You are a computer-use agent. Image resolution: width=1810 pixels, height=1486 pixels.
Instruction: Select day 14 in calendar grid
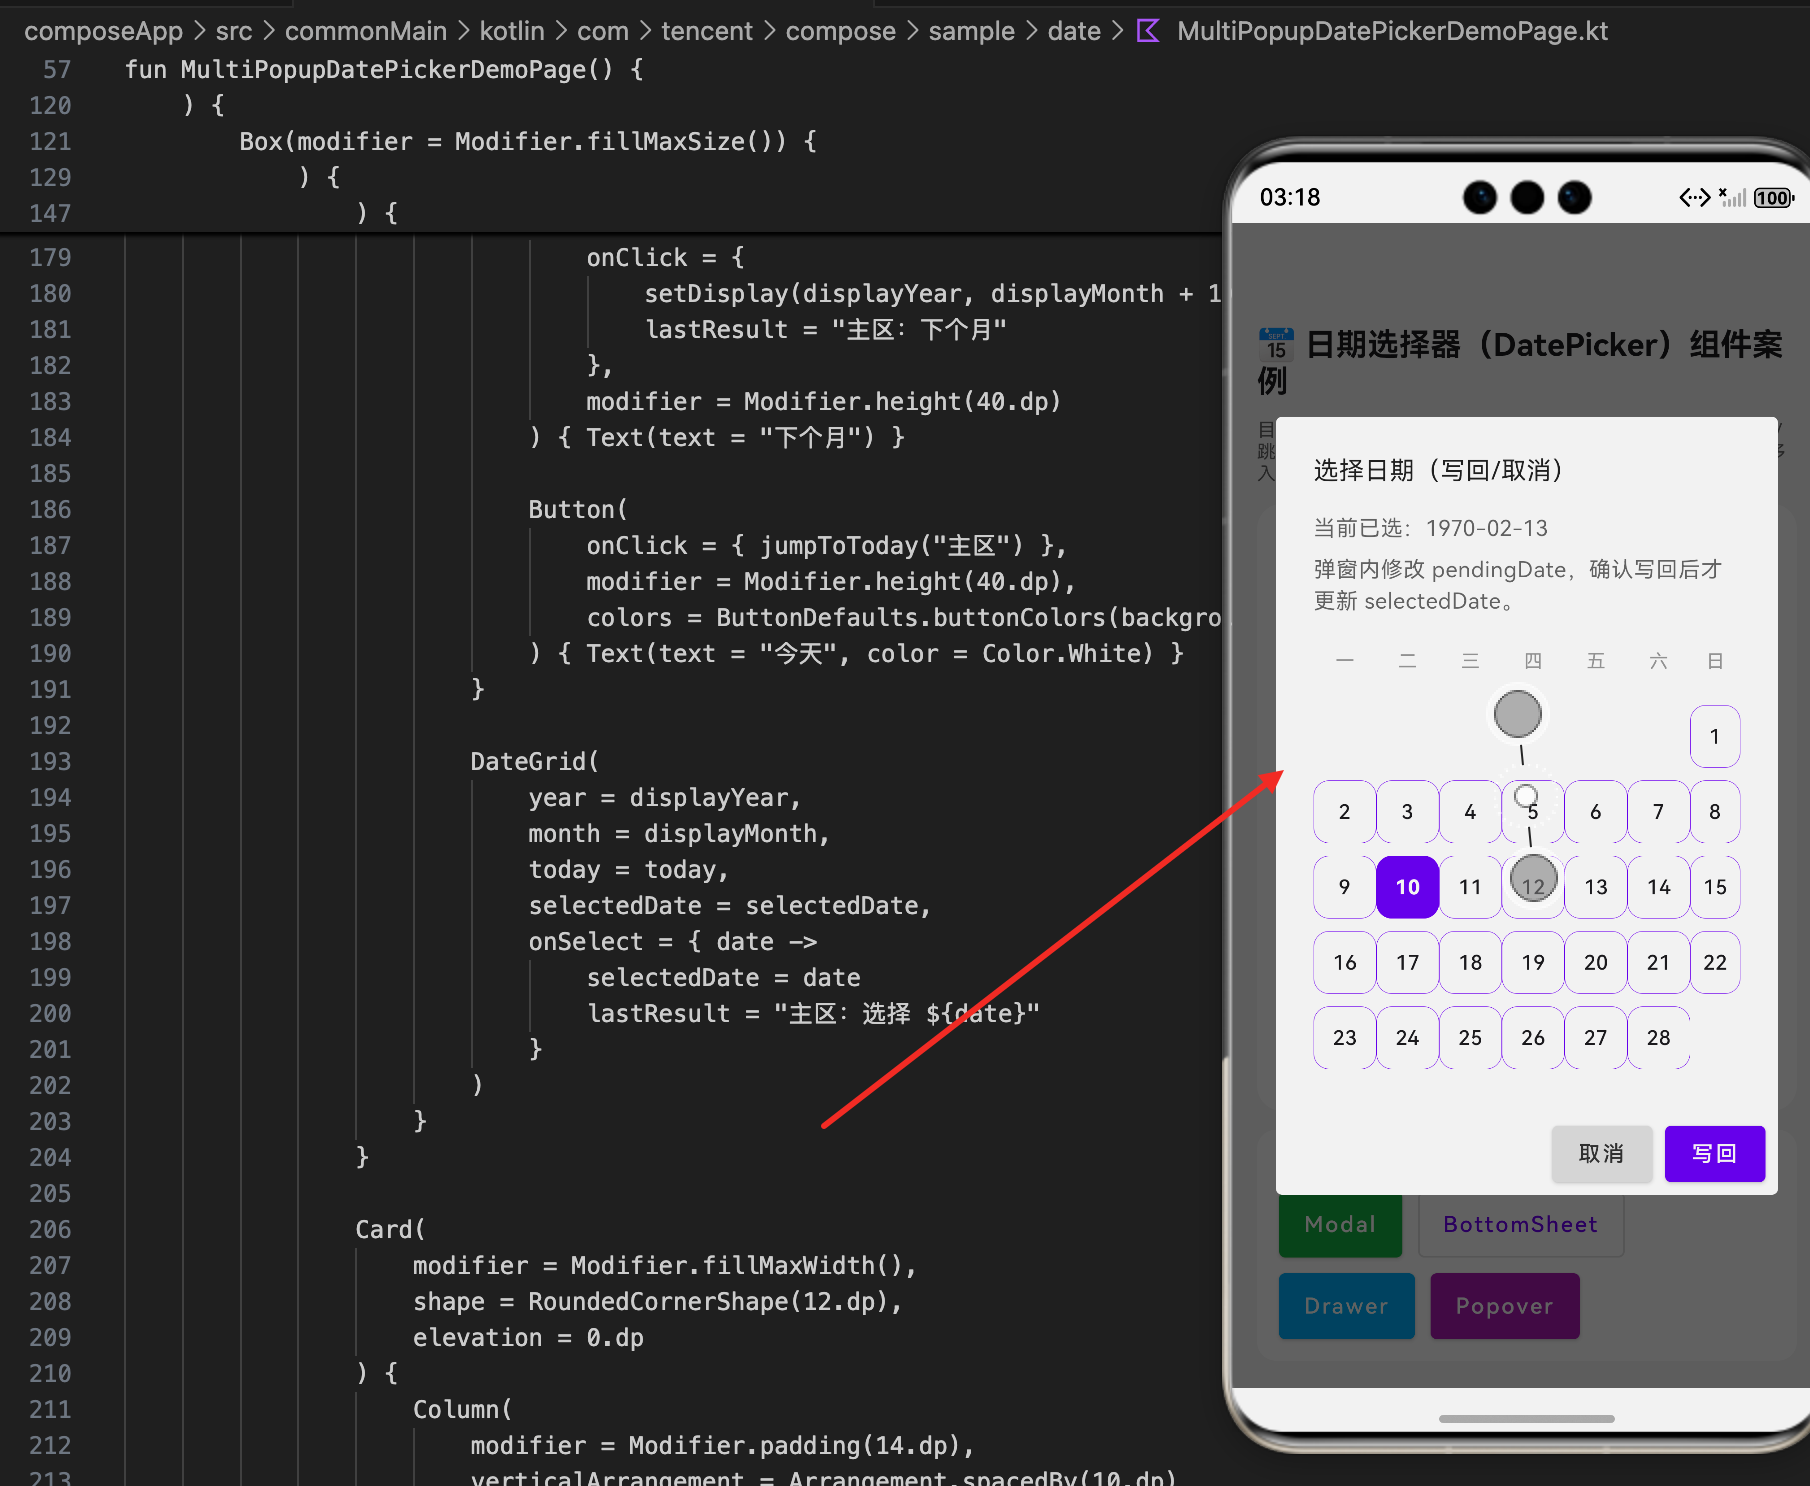[x=1658, y=887]
